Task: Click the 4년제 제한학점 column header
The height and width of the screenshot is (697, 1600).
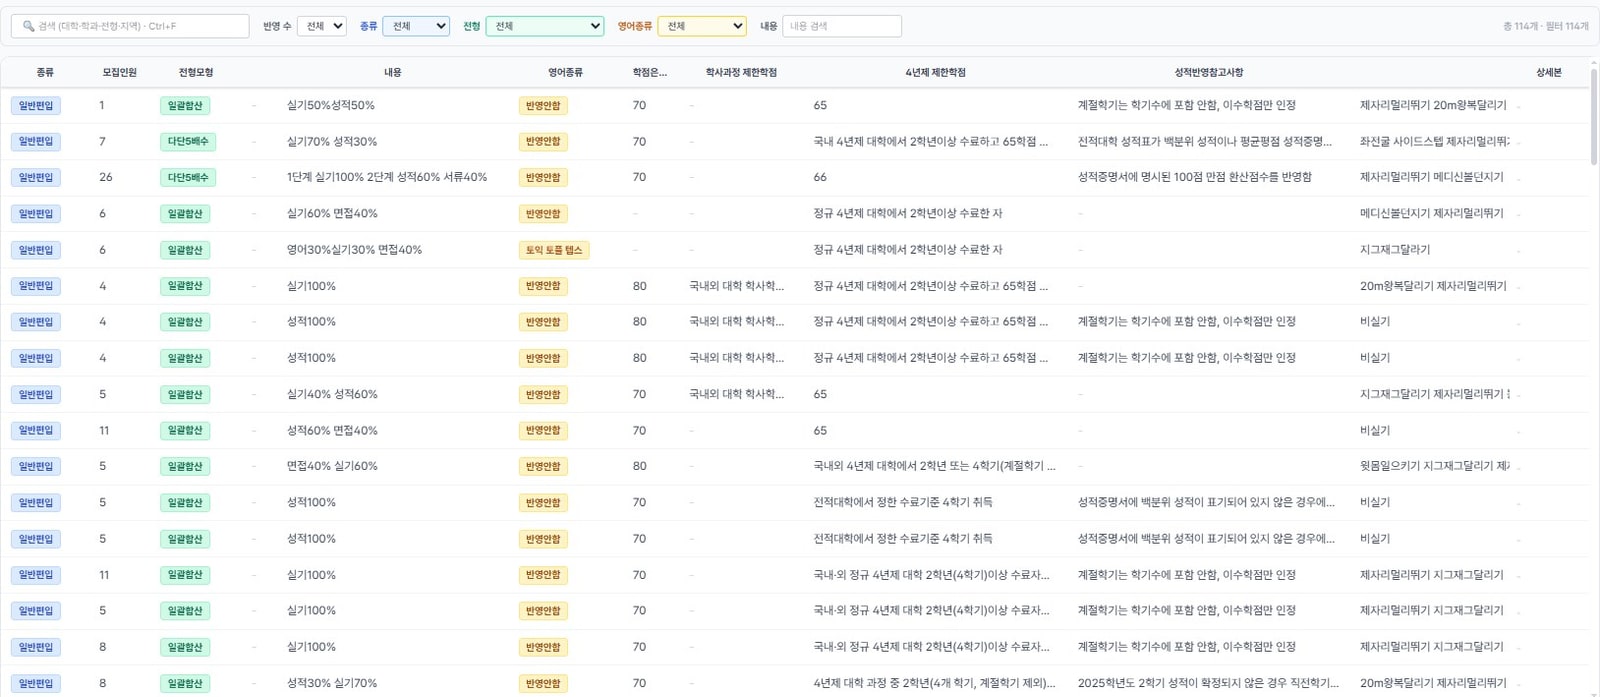Action: (x=935, y=73)
